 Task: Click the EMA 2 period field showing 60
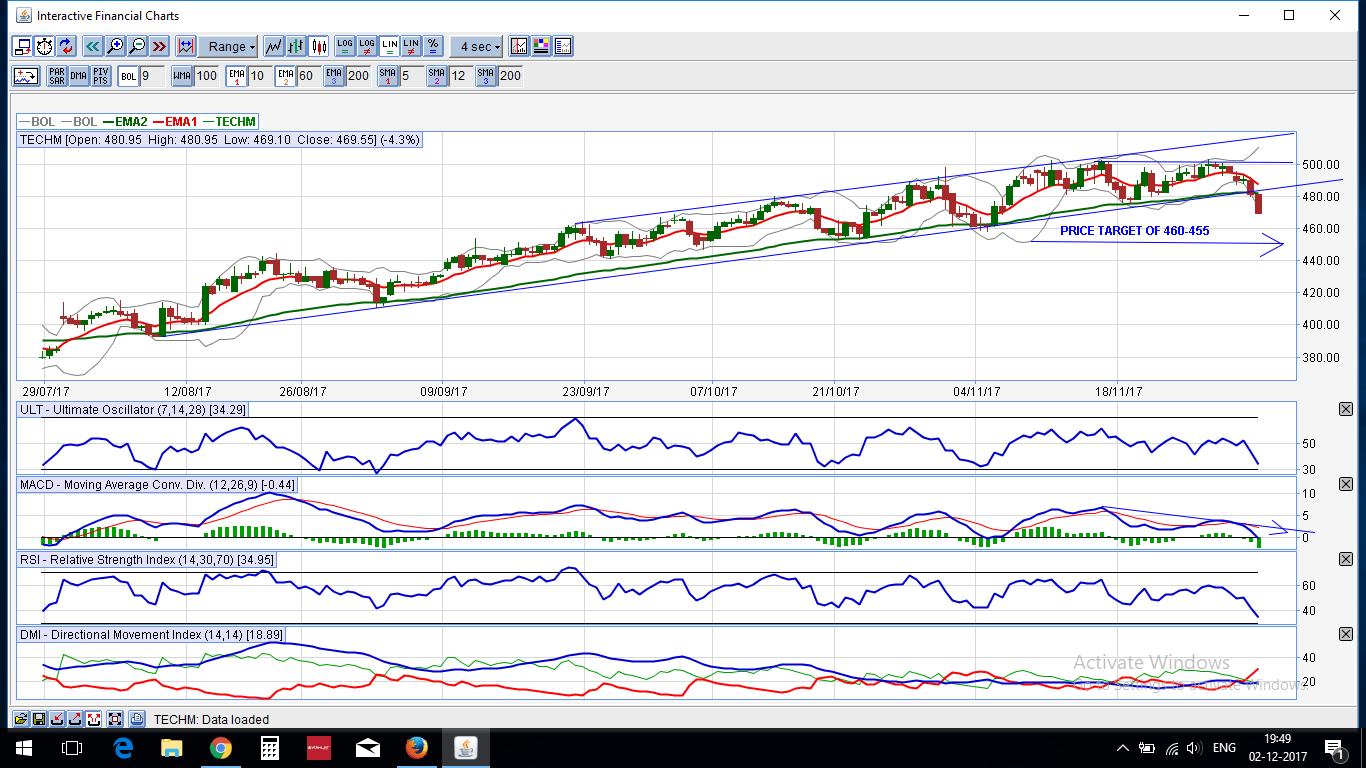[307, 75]
